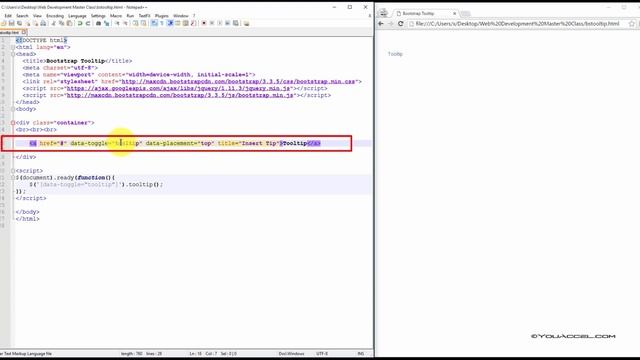This screenshot has width=640, height=360.
Task: Click the Save icon in Notepad++ toolbar
Action: coord(11,23)
